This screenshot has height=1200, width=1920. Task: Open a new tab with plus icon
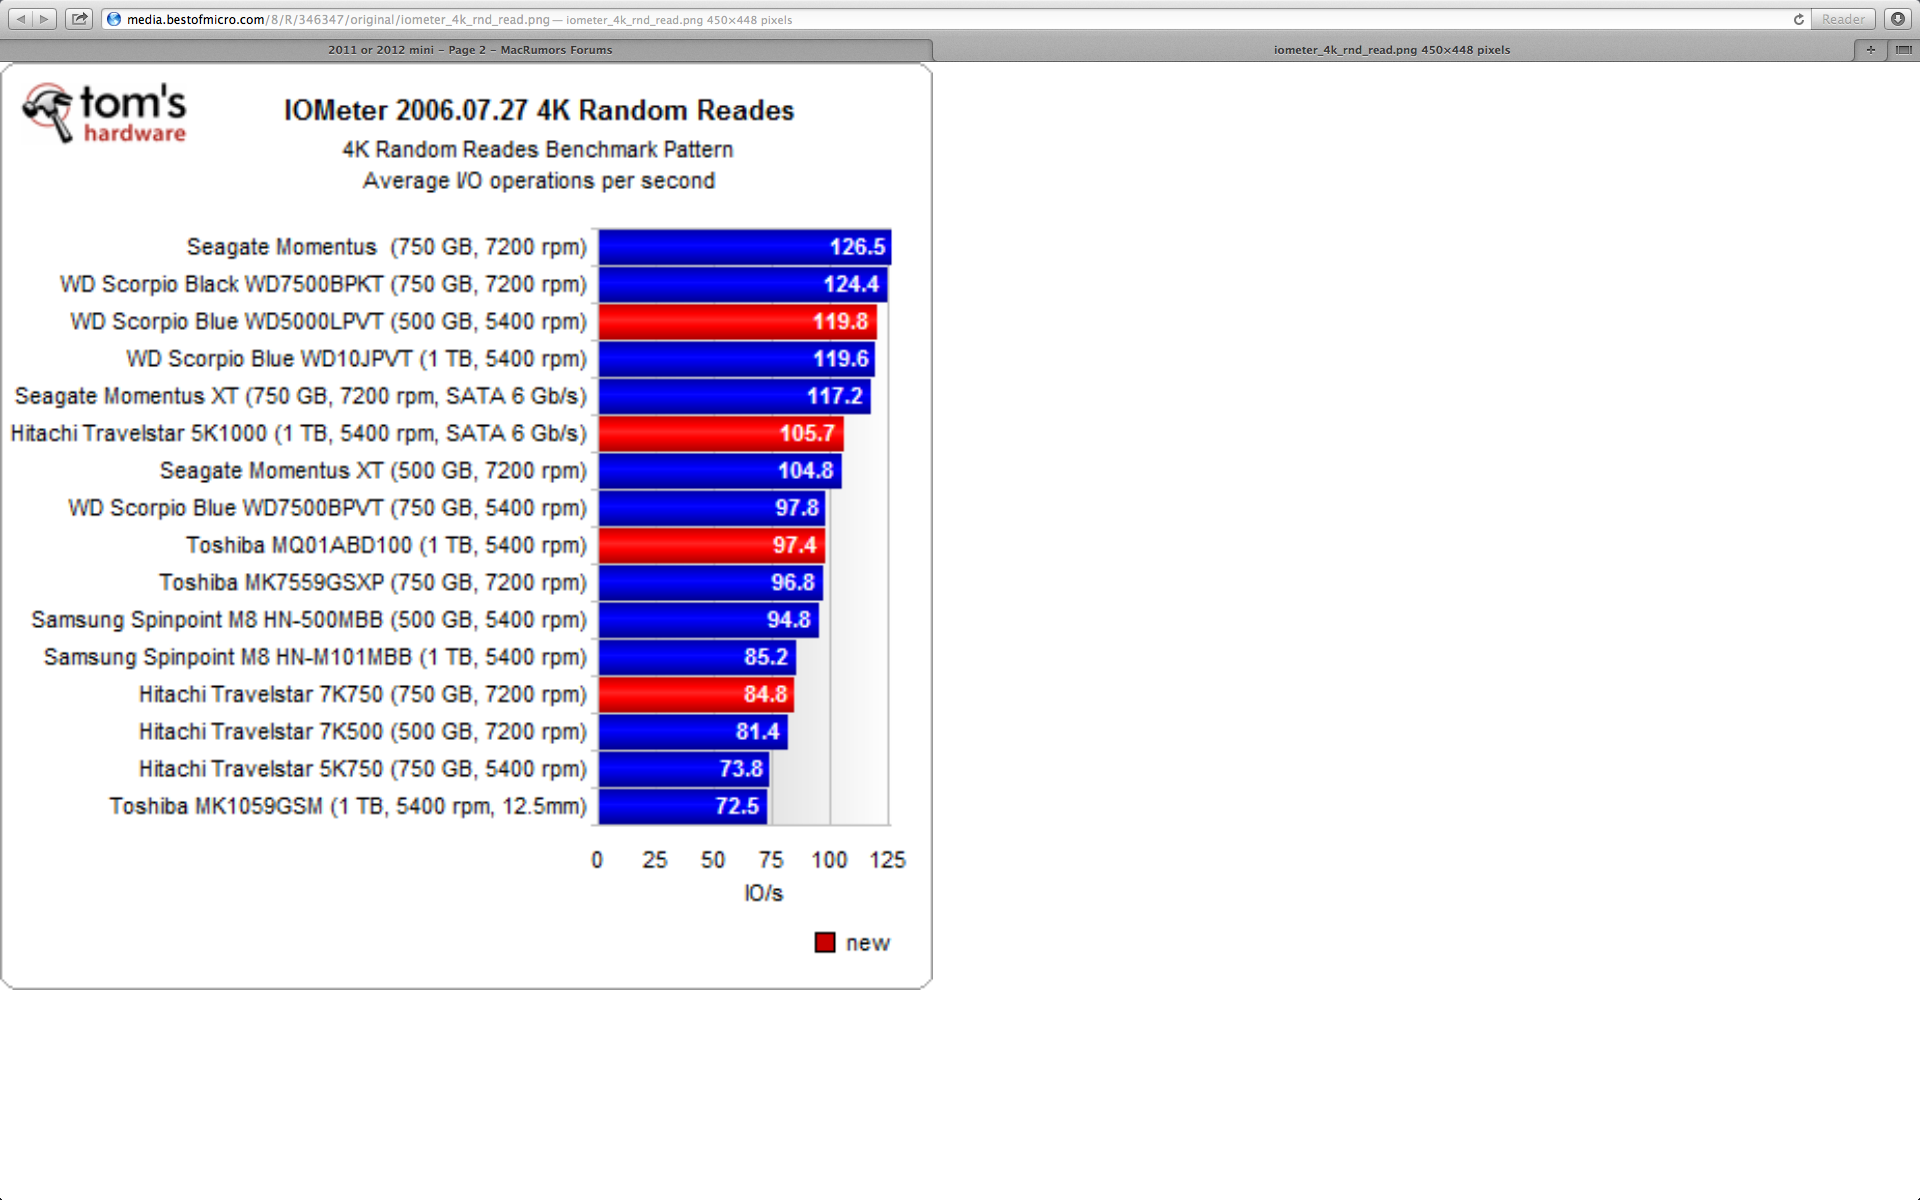1870,49
